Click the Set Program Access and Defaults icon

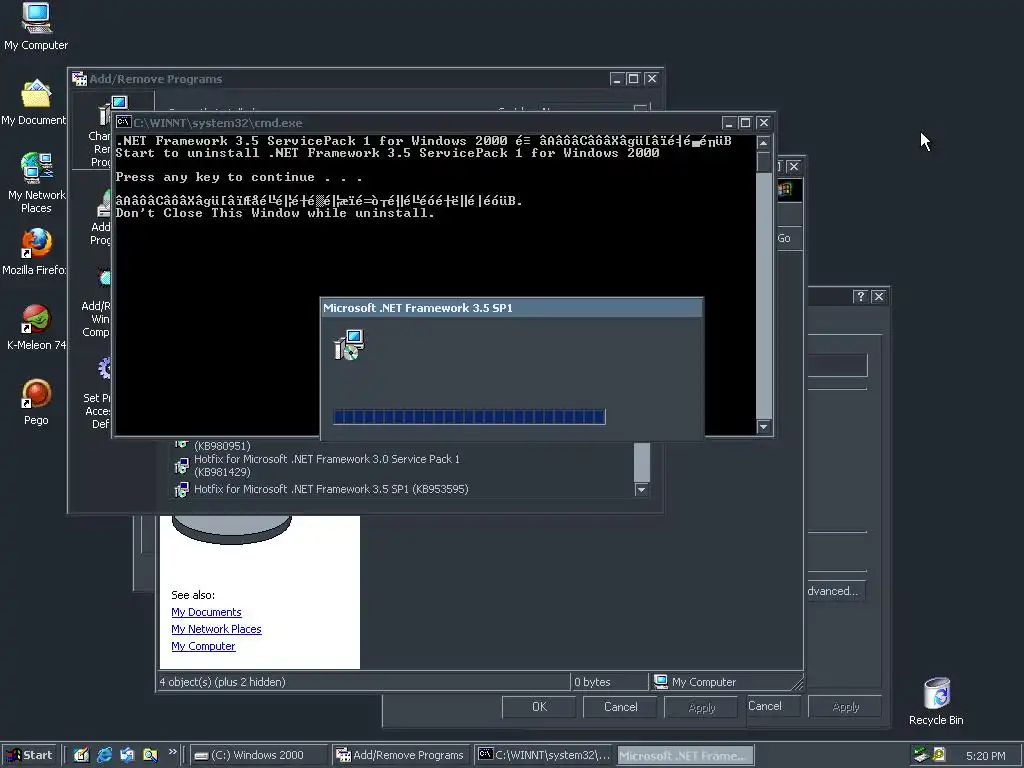[x=104, y=369]
